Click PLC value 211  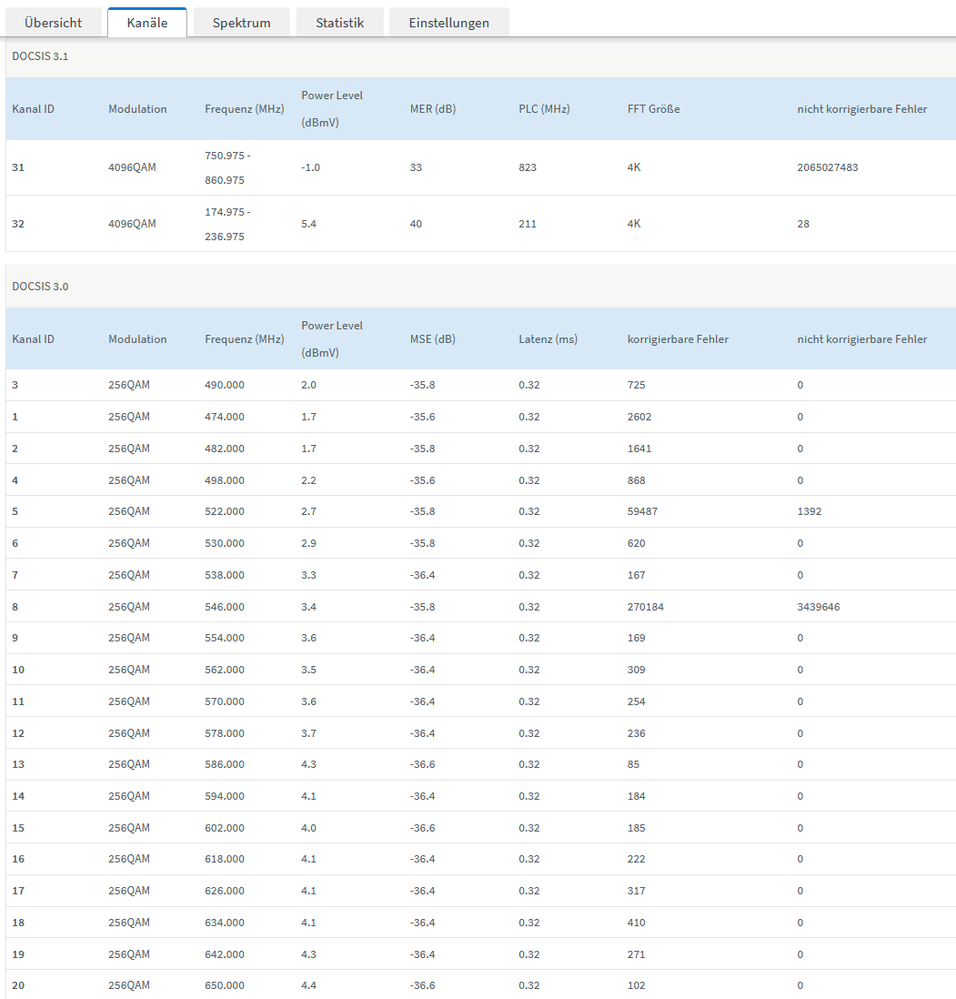(x=527, y=224)
